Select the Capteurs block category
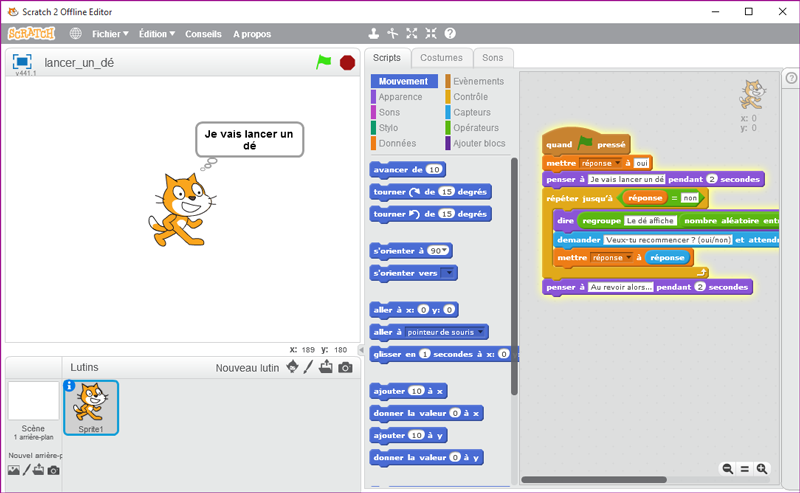 pyautogui.click(x=471, y=112)
